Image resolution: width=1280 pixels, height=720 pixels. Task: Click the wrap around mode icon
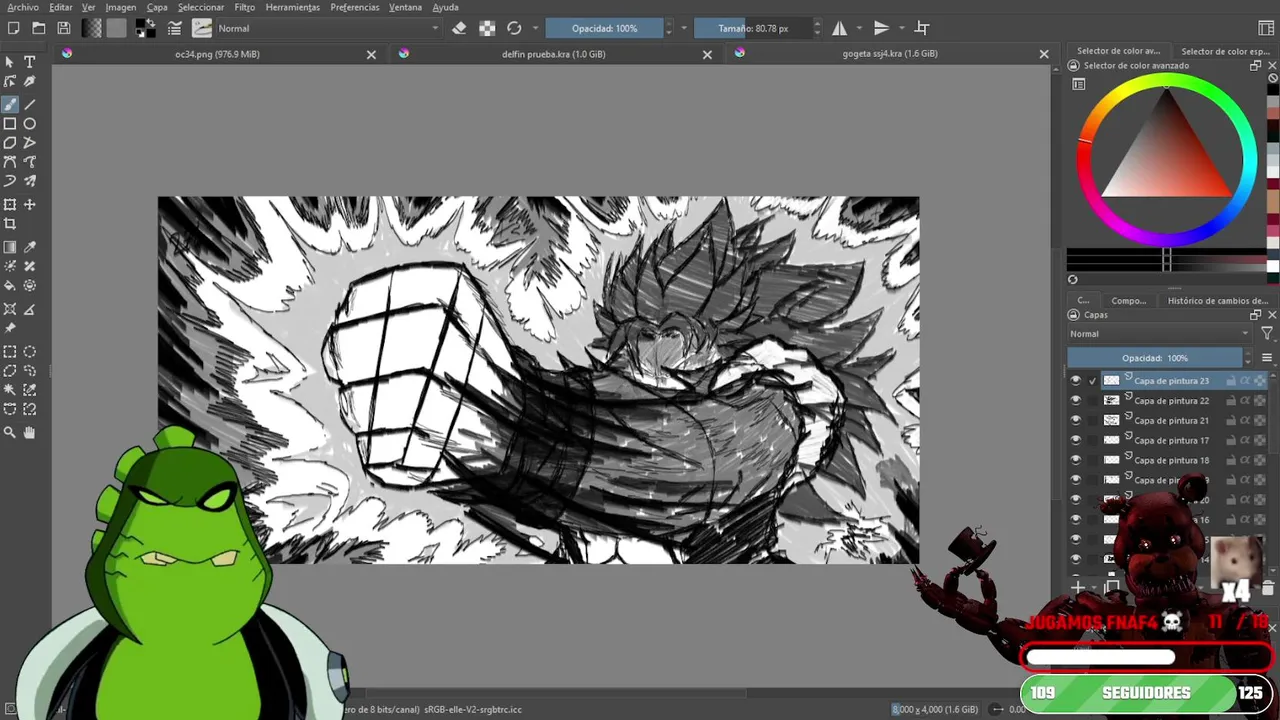(x=922, y=28)
